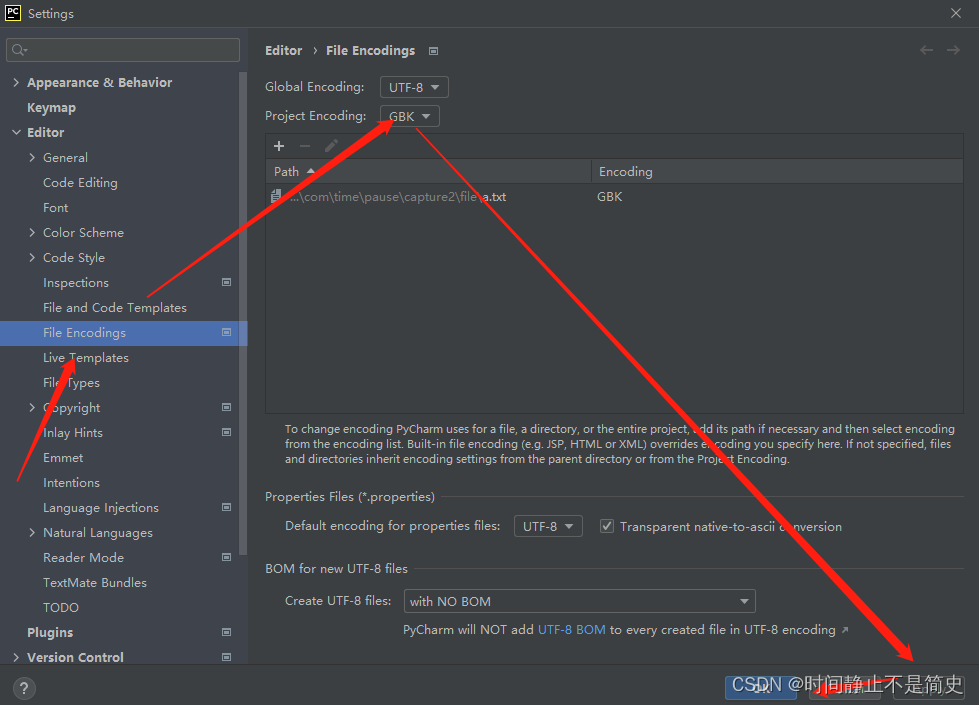Click Editor breadcrumb link
The image size is (979, 705).
[283, 51]
